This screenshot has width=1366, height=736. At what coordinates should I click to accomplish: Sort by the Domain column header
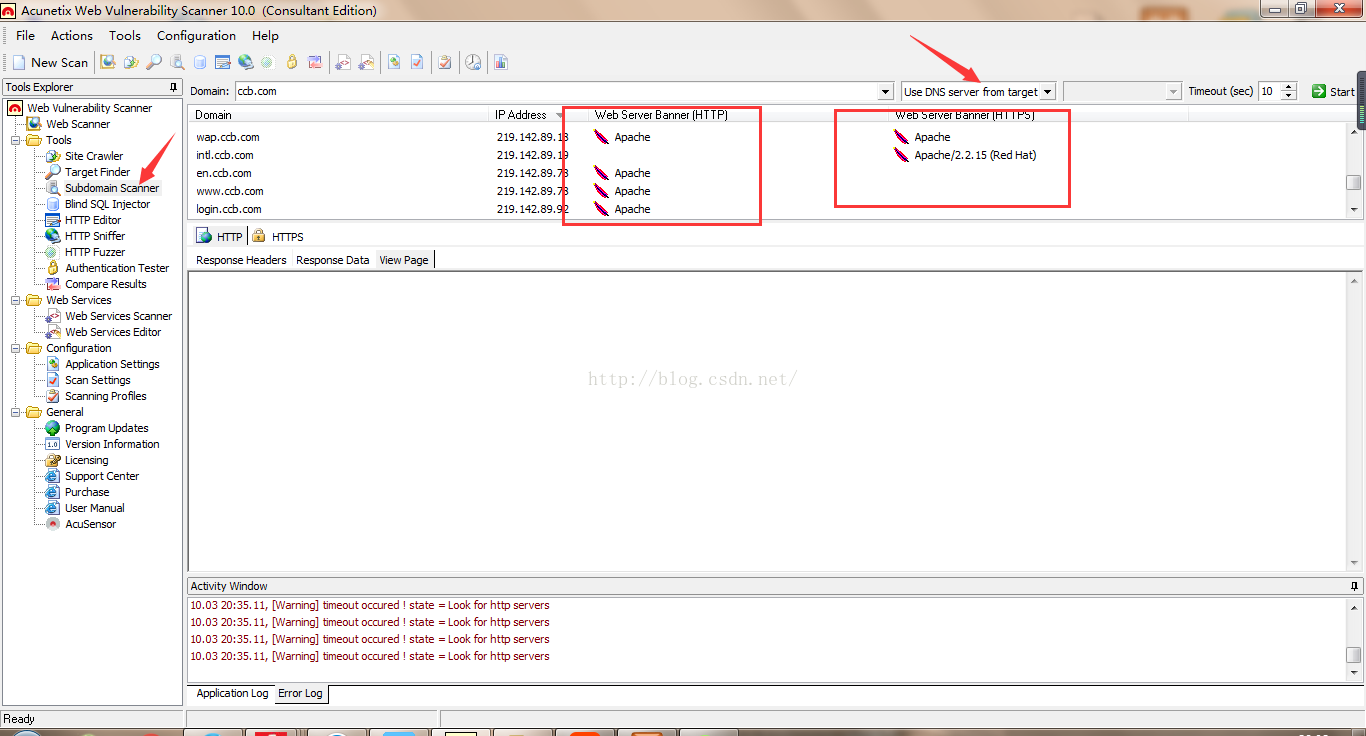point(340,115)
